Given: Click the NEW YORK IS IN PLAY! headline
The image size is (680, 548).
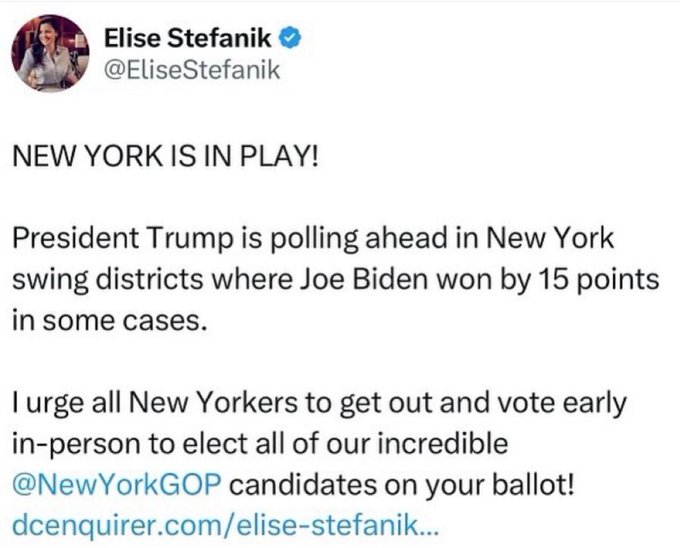Looking at the screenshot, I should [162, 162].
